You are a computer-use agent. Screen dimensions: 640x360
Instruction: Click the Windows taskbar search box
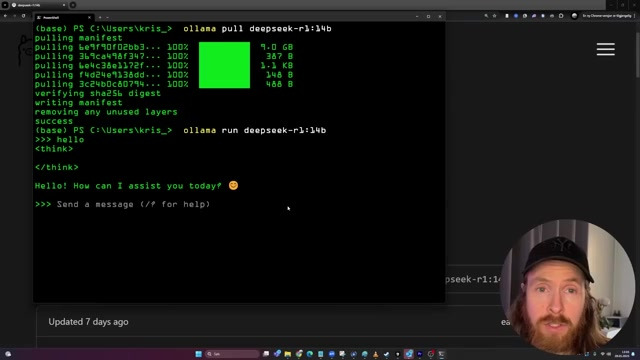pos(232,354)
